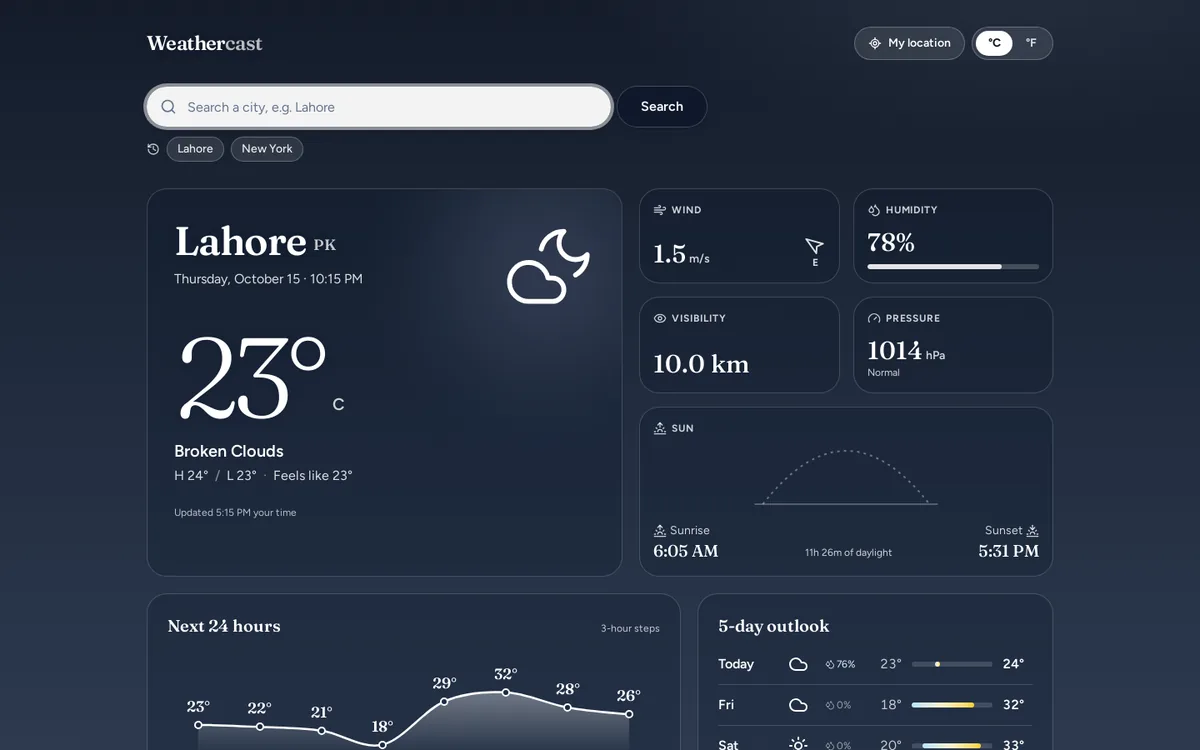1200x750 pixels.
Task: Switch units to Celsius
Action: pyautogui.click(x=994, y=43)
